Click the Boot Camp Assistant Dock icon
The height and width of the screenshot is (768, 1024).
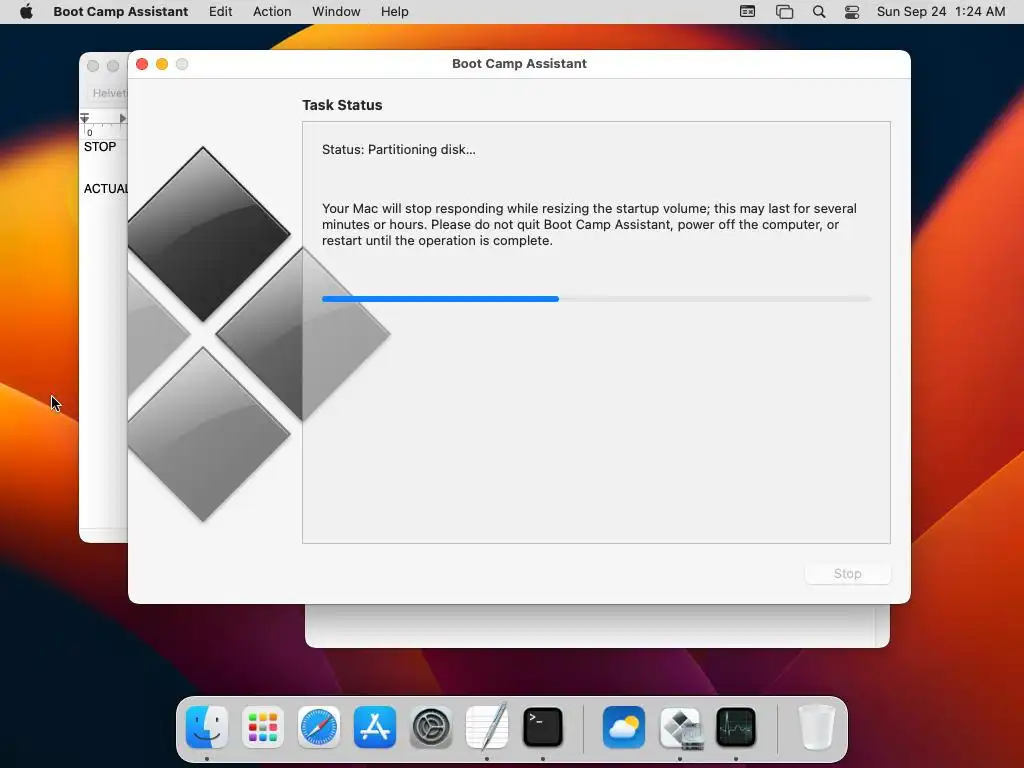pos(680,728)
